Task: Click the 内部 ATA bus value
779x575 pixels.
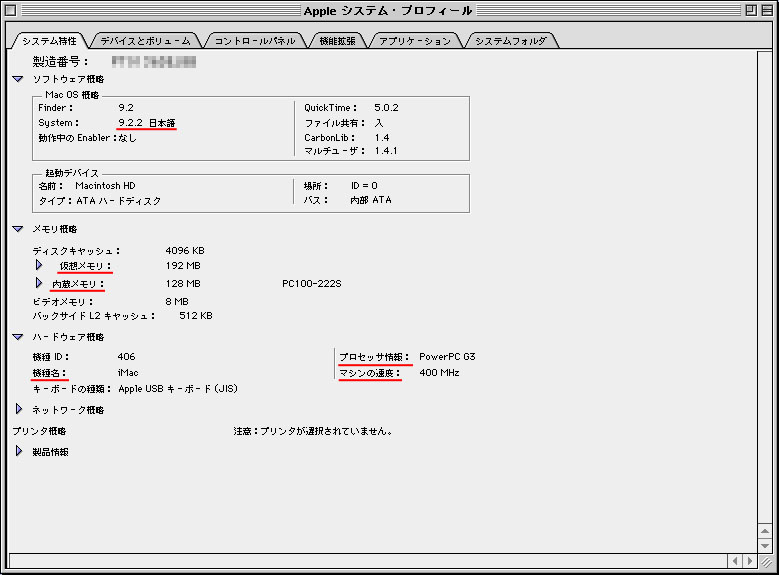Action: 371,200
